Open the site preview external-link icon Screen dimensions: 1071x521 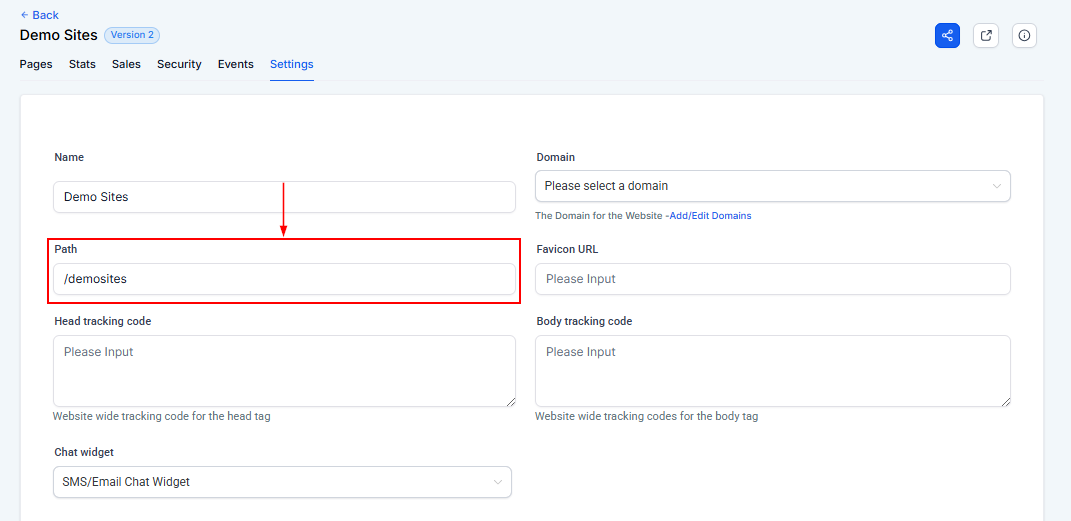tap(986, 35)
